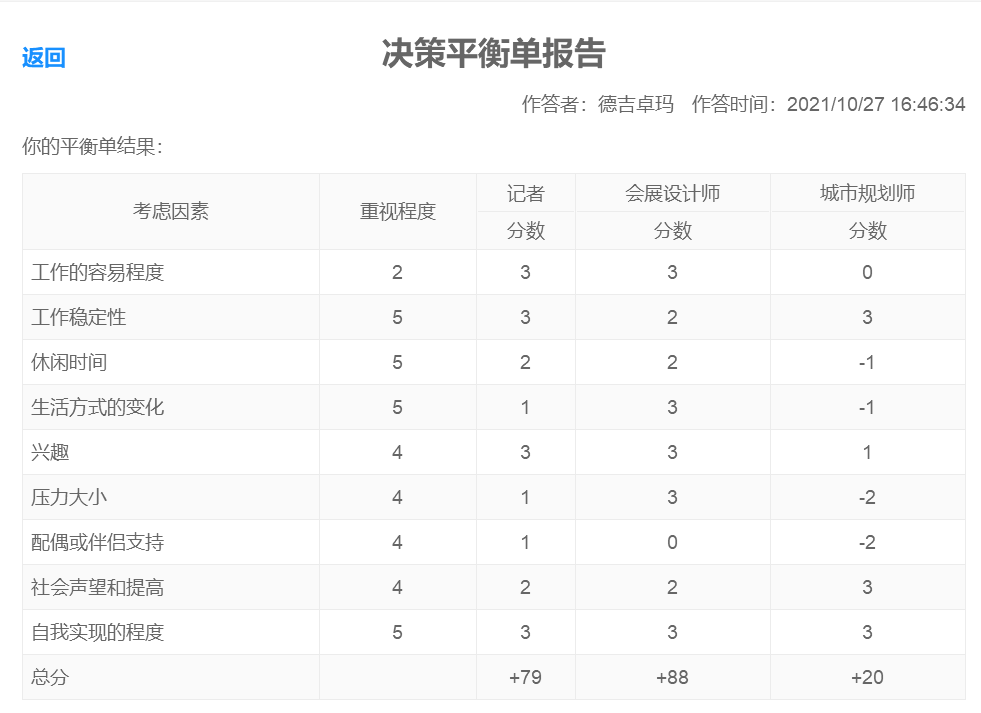Viewport: 981px width, 713px height.
Task: Click the +88 total score for 会展设计师
Action: (672, 678)
